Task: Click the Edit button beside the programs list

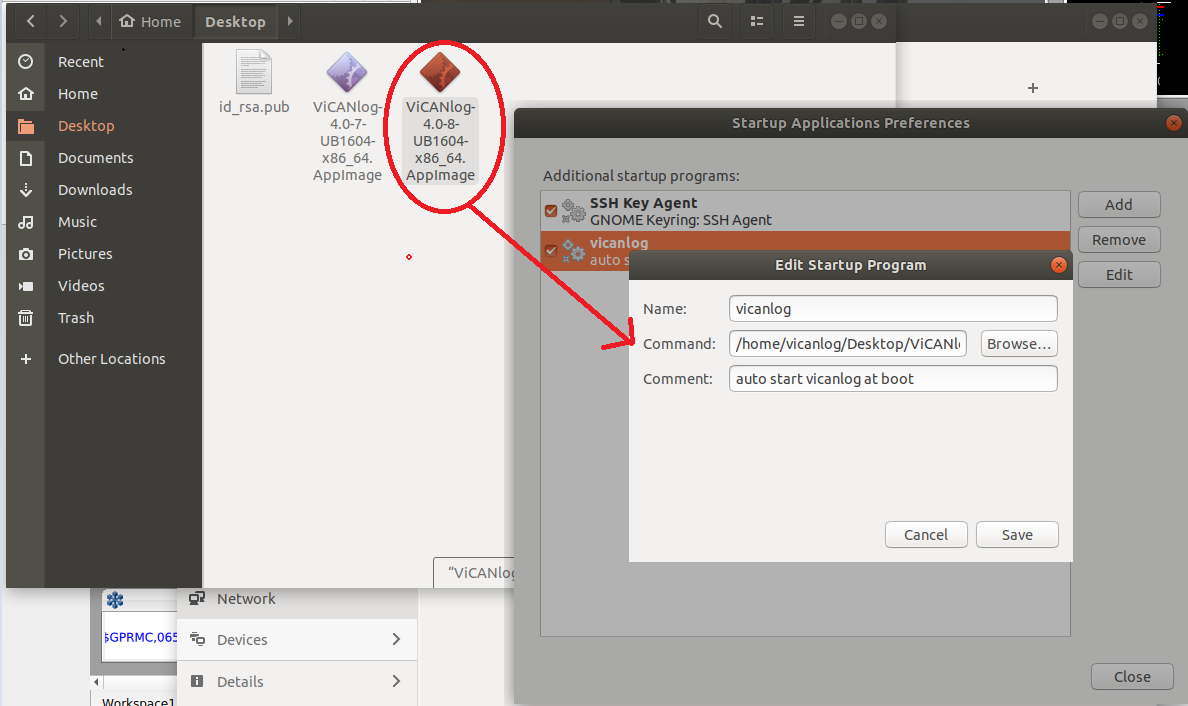Action: (x=1119, y=274)
